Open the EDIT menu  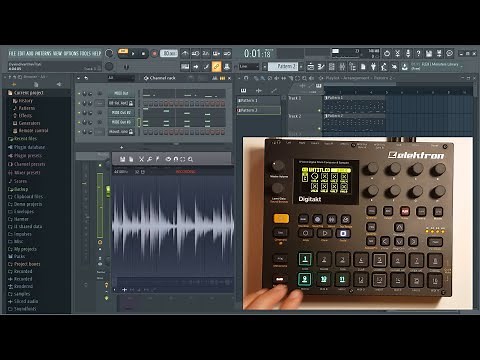[x=21, y=53]
